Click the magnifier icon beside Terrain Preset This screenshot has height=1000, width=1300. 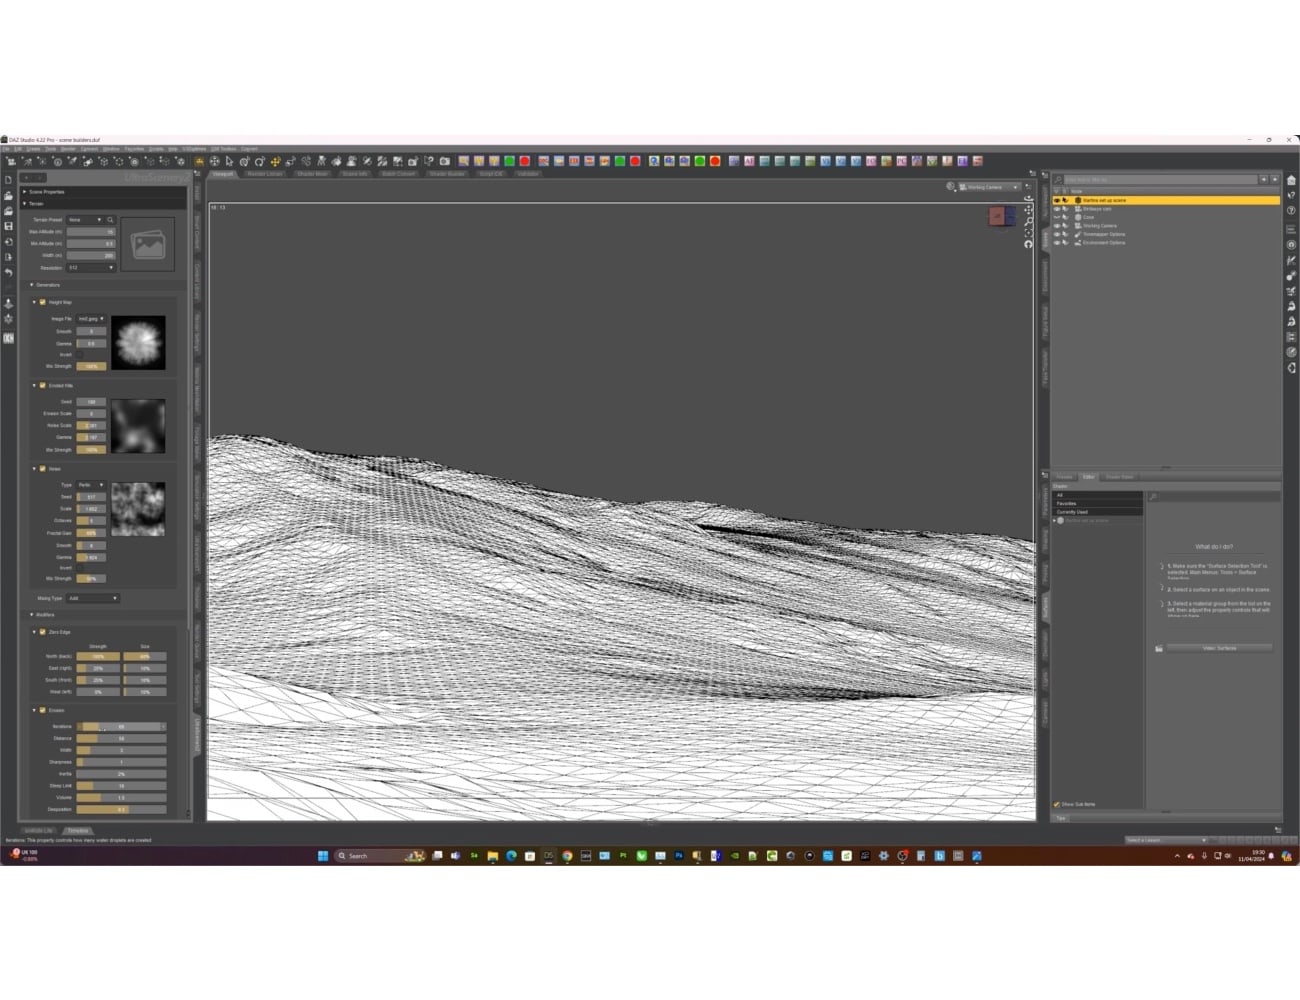(110, 219)
